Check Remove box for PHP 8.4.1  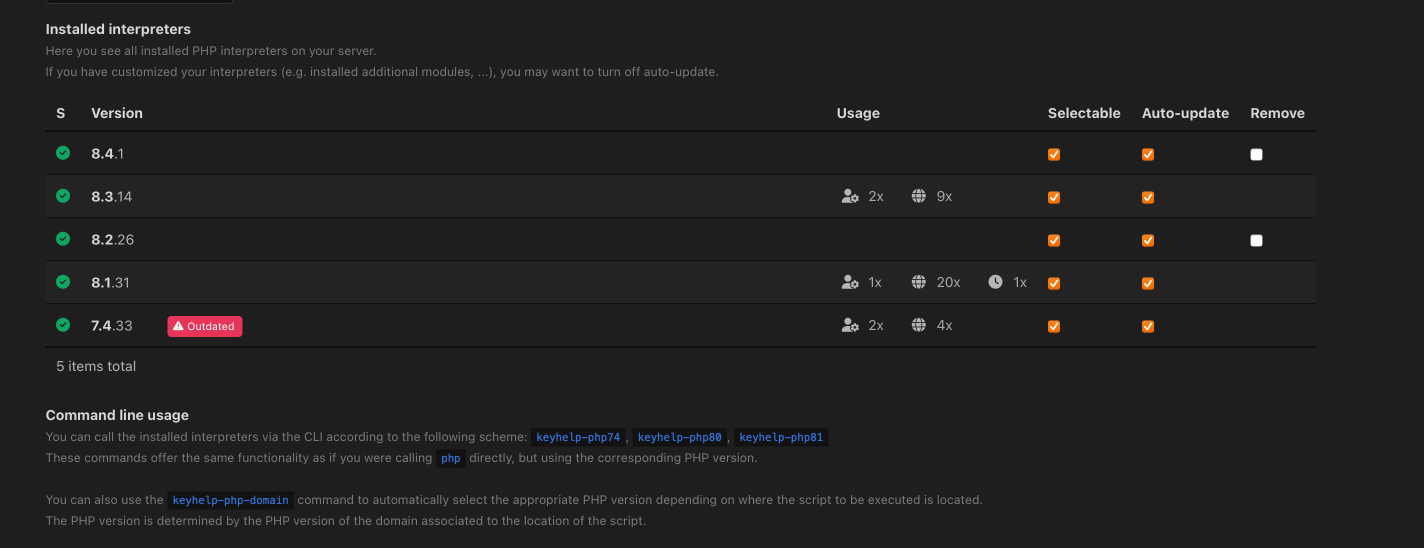(x=1256, y=155)
